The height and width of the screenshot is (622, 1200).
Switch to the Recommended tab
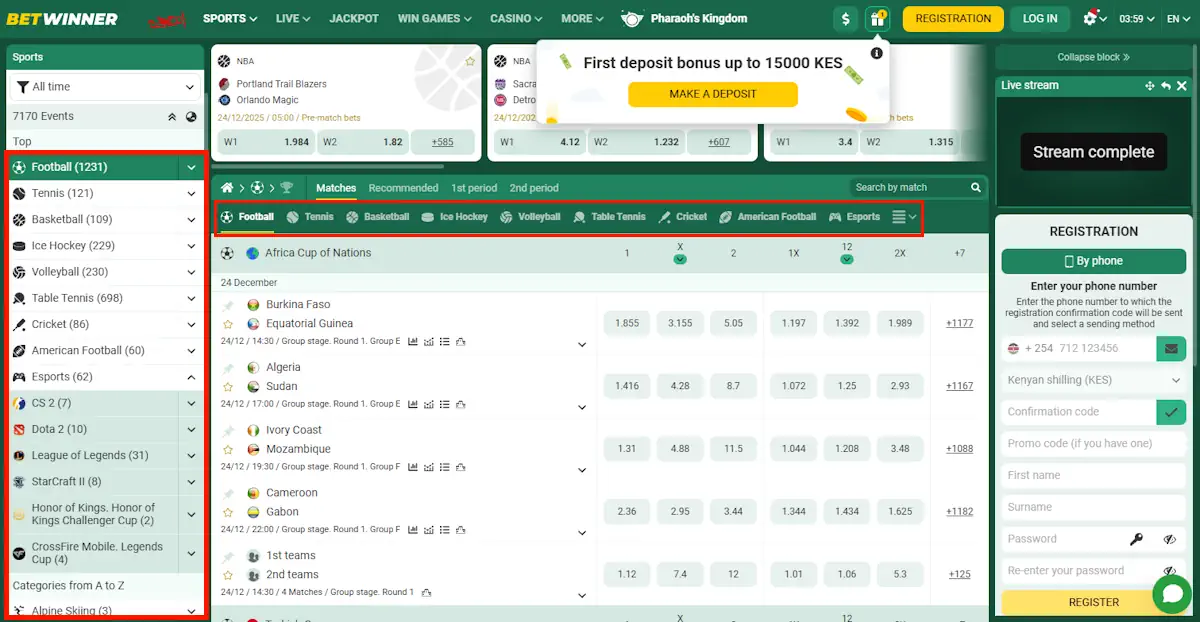(x=403, y=187)
